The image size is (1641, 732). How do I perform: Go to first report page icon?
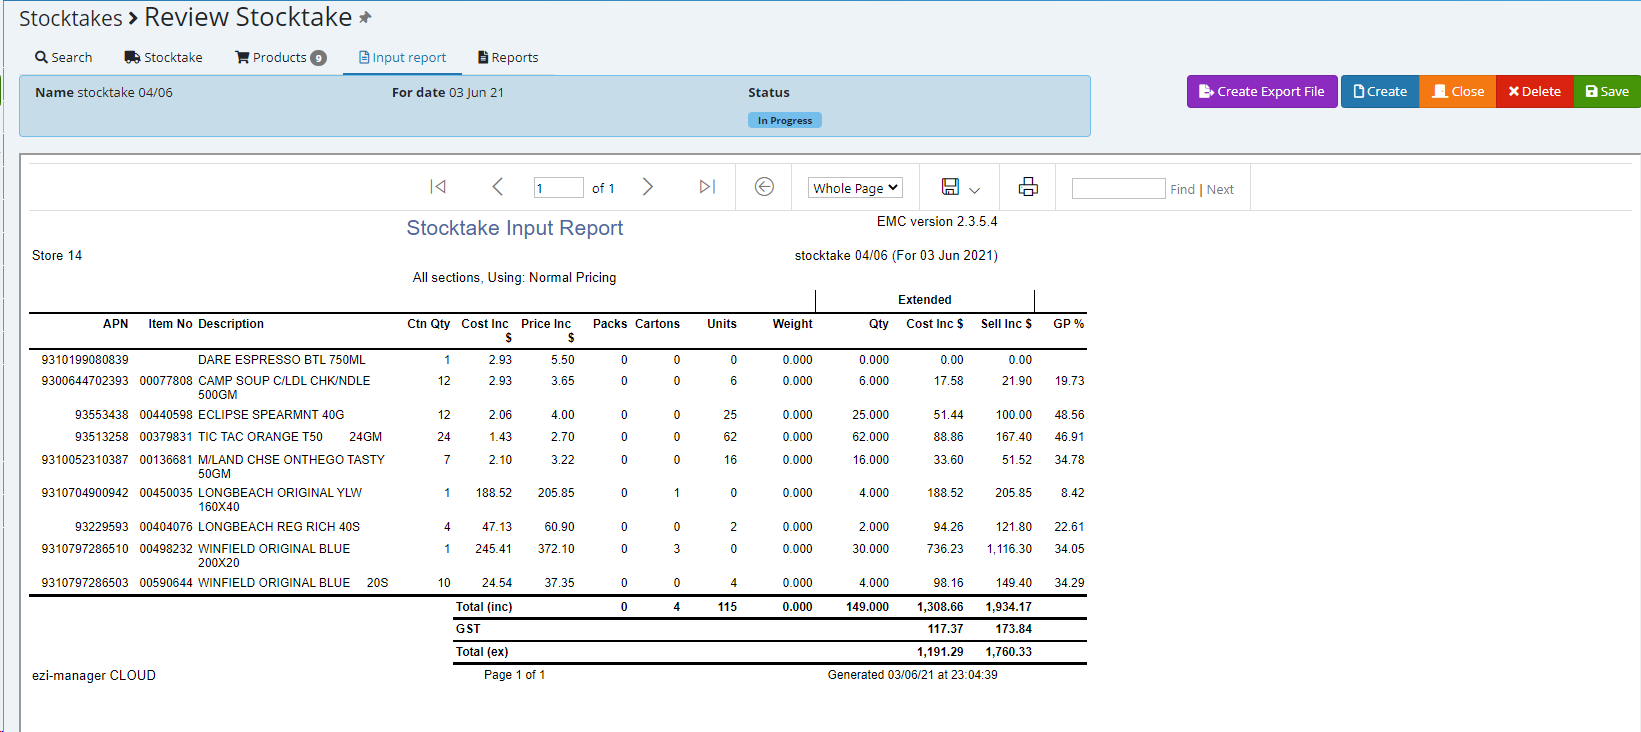pyautogui.click(x=438, y=187)
